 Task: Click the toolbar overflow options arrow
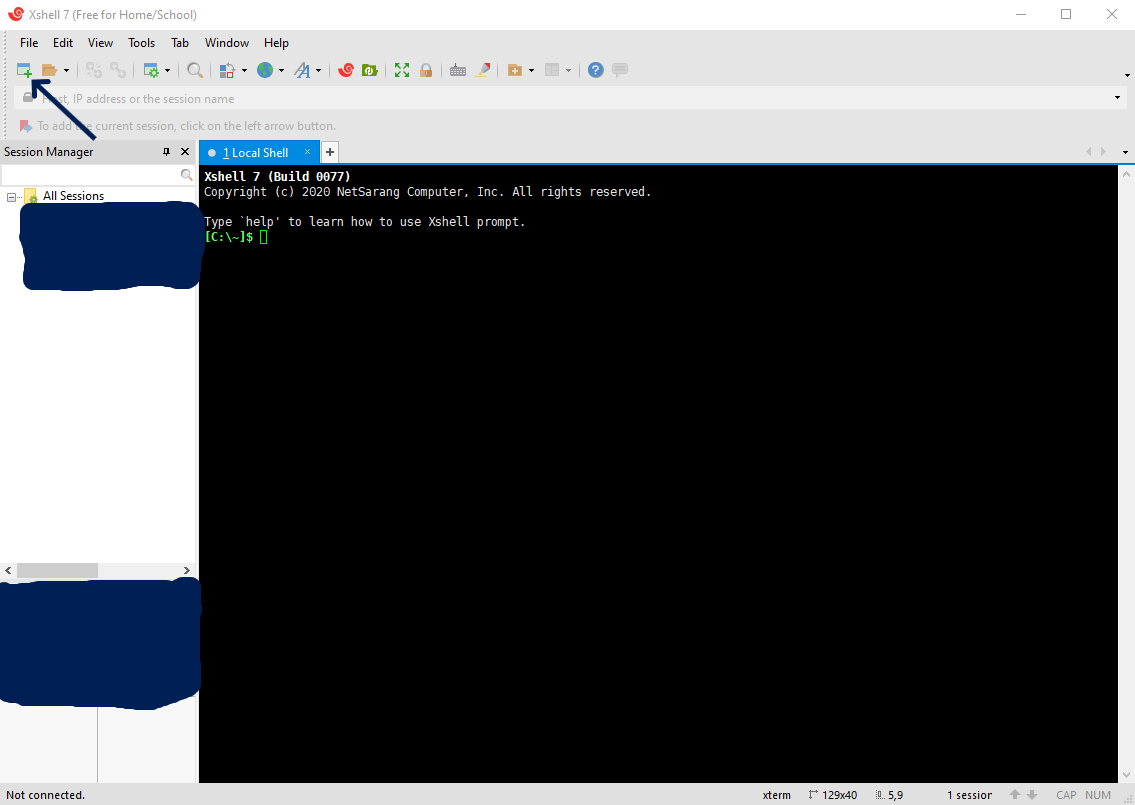(x=1127, y=75)
